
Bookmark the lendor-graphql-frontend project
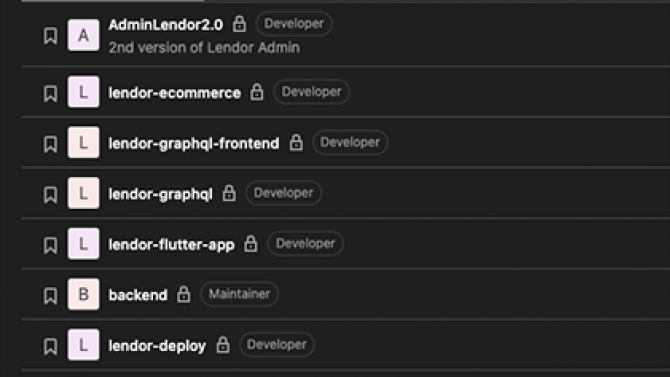coord(50,144)
